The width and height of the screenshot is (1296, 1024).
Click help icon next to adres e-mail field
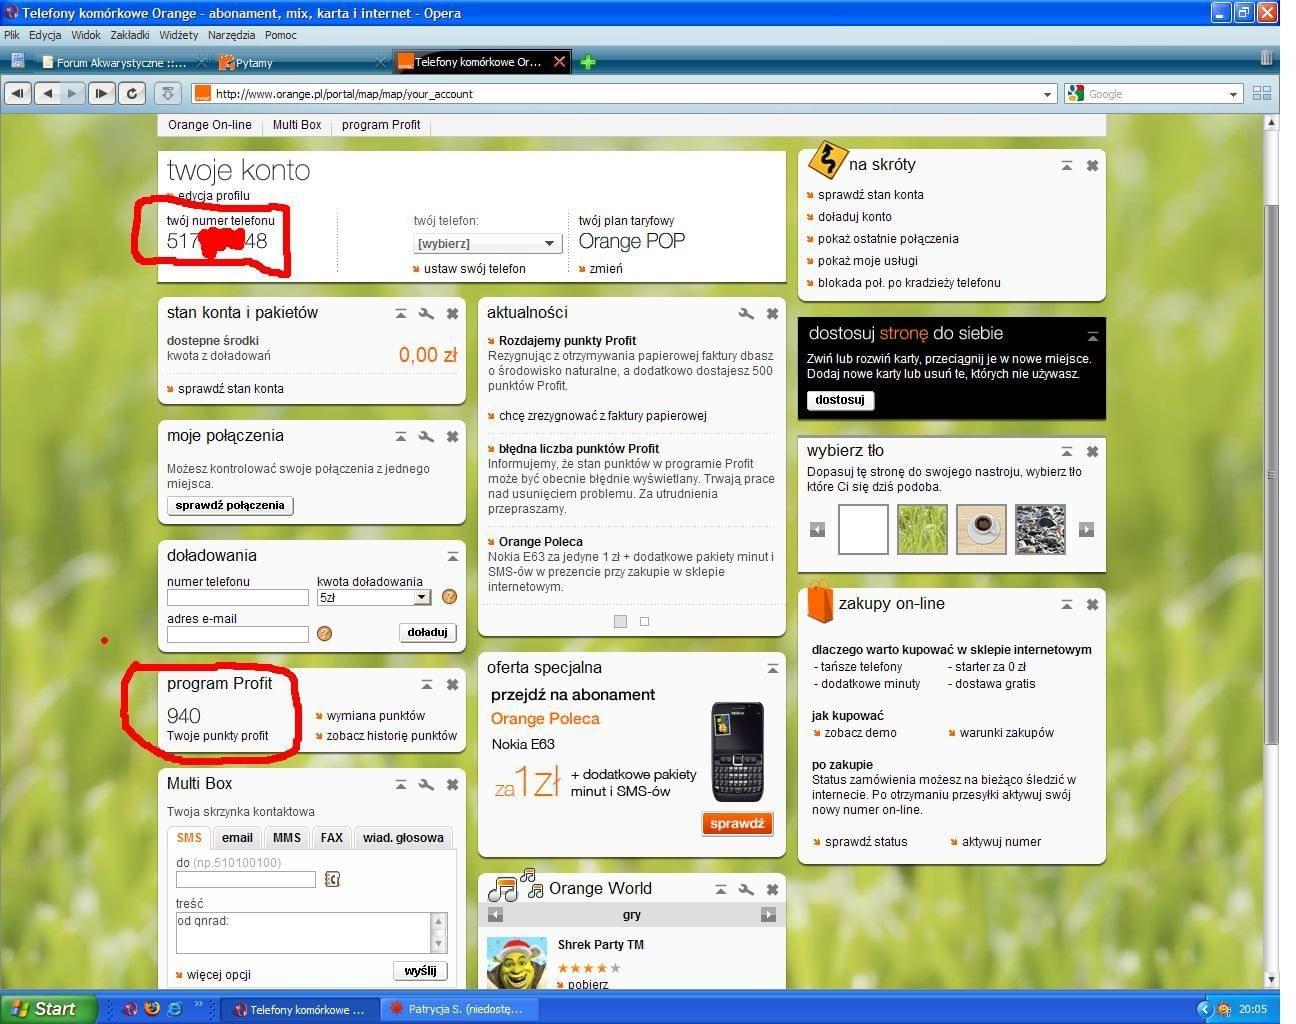pyautogui.click(x=324, y=634)
